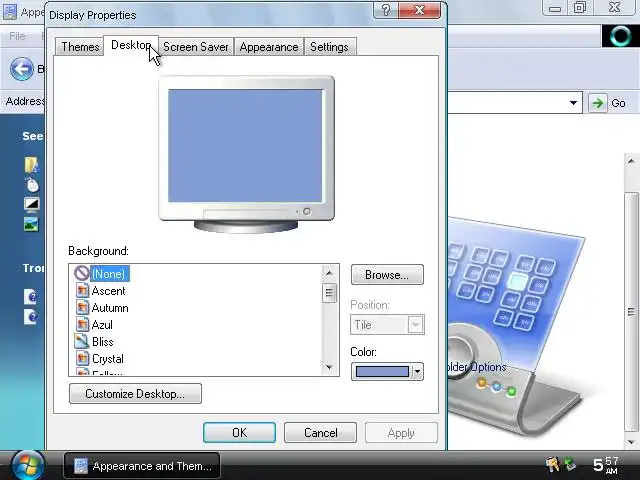Screen dimensions: 640x480
Task: Open the File menu in the Appearance and Themes window
Action: click(17, 36)
